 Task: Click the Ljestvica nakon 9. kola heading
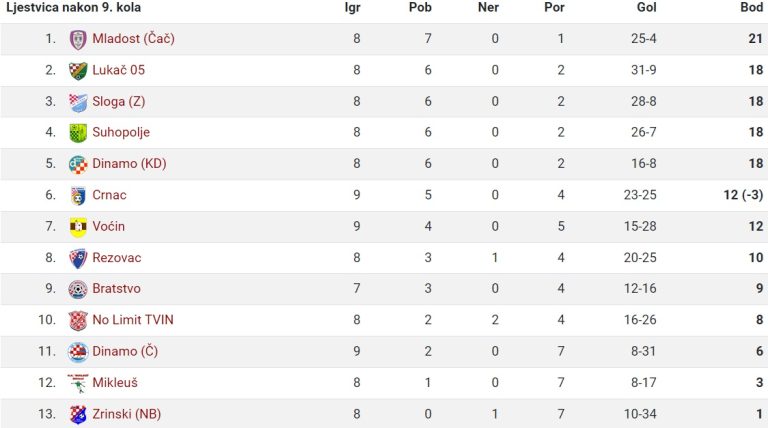[x=73, y=7]
